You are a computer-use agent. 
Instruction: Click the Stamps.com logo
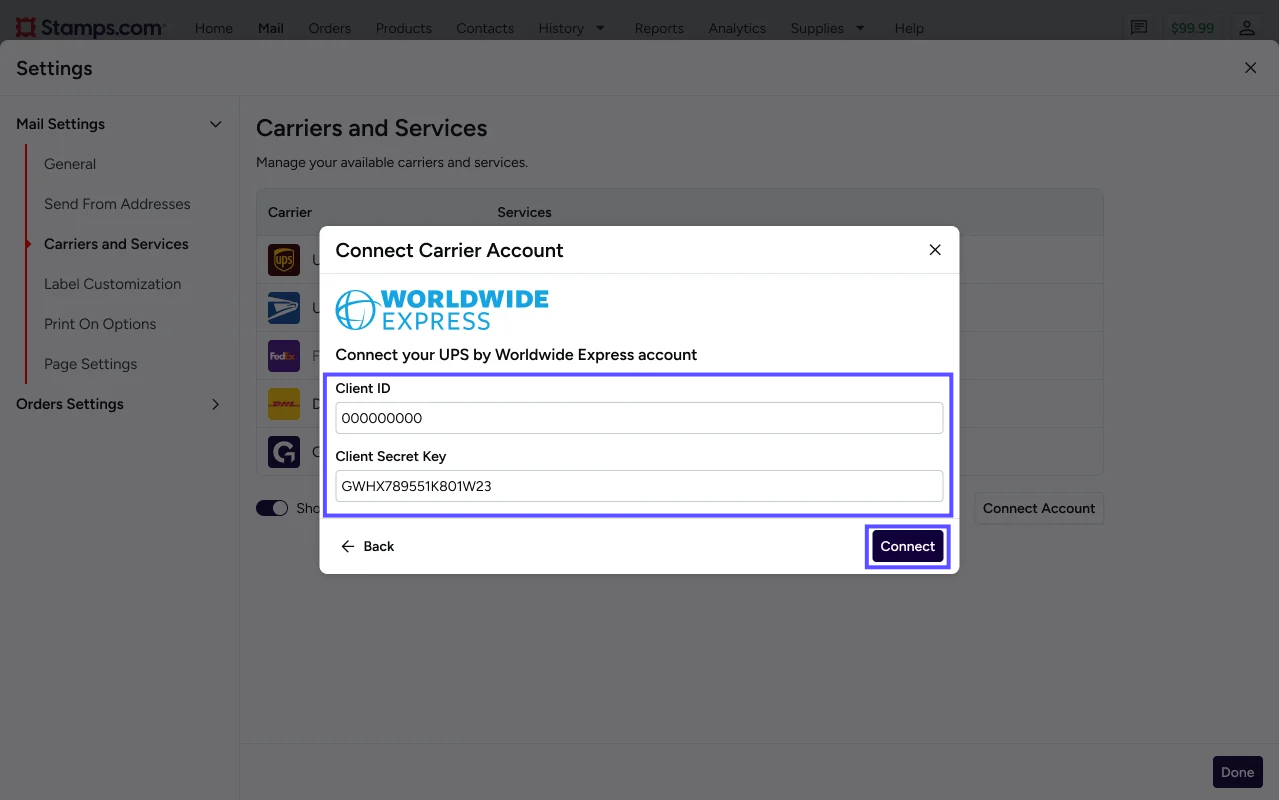[x=91, y=27]
